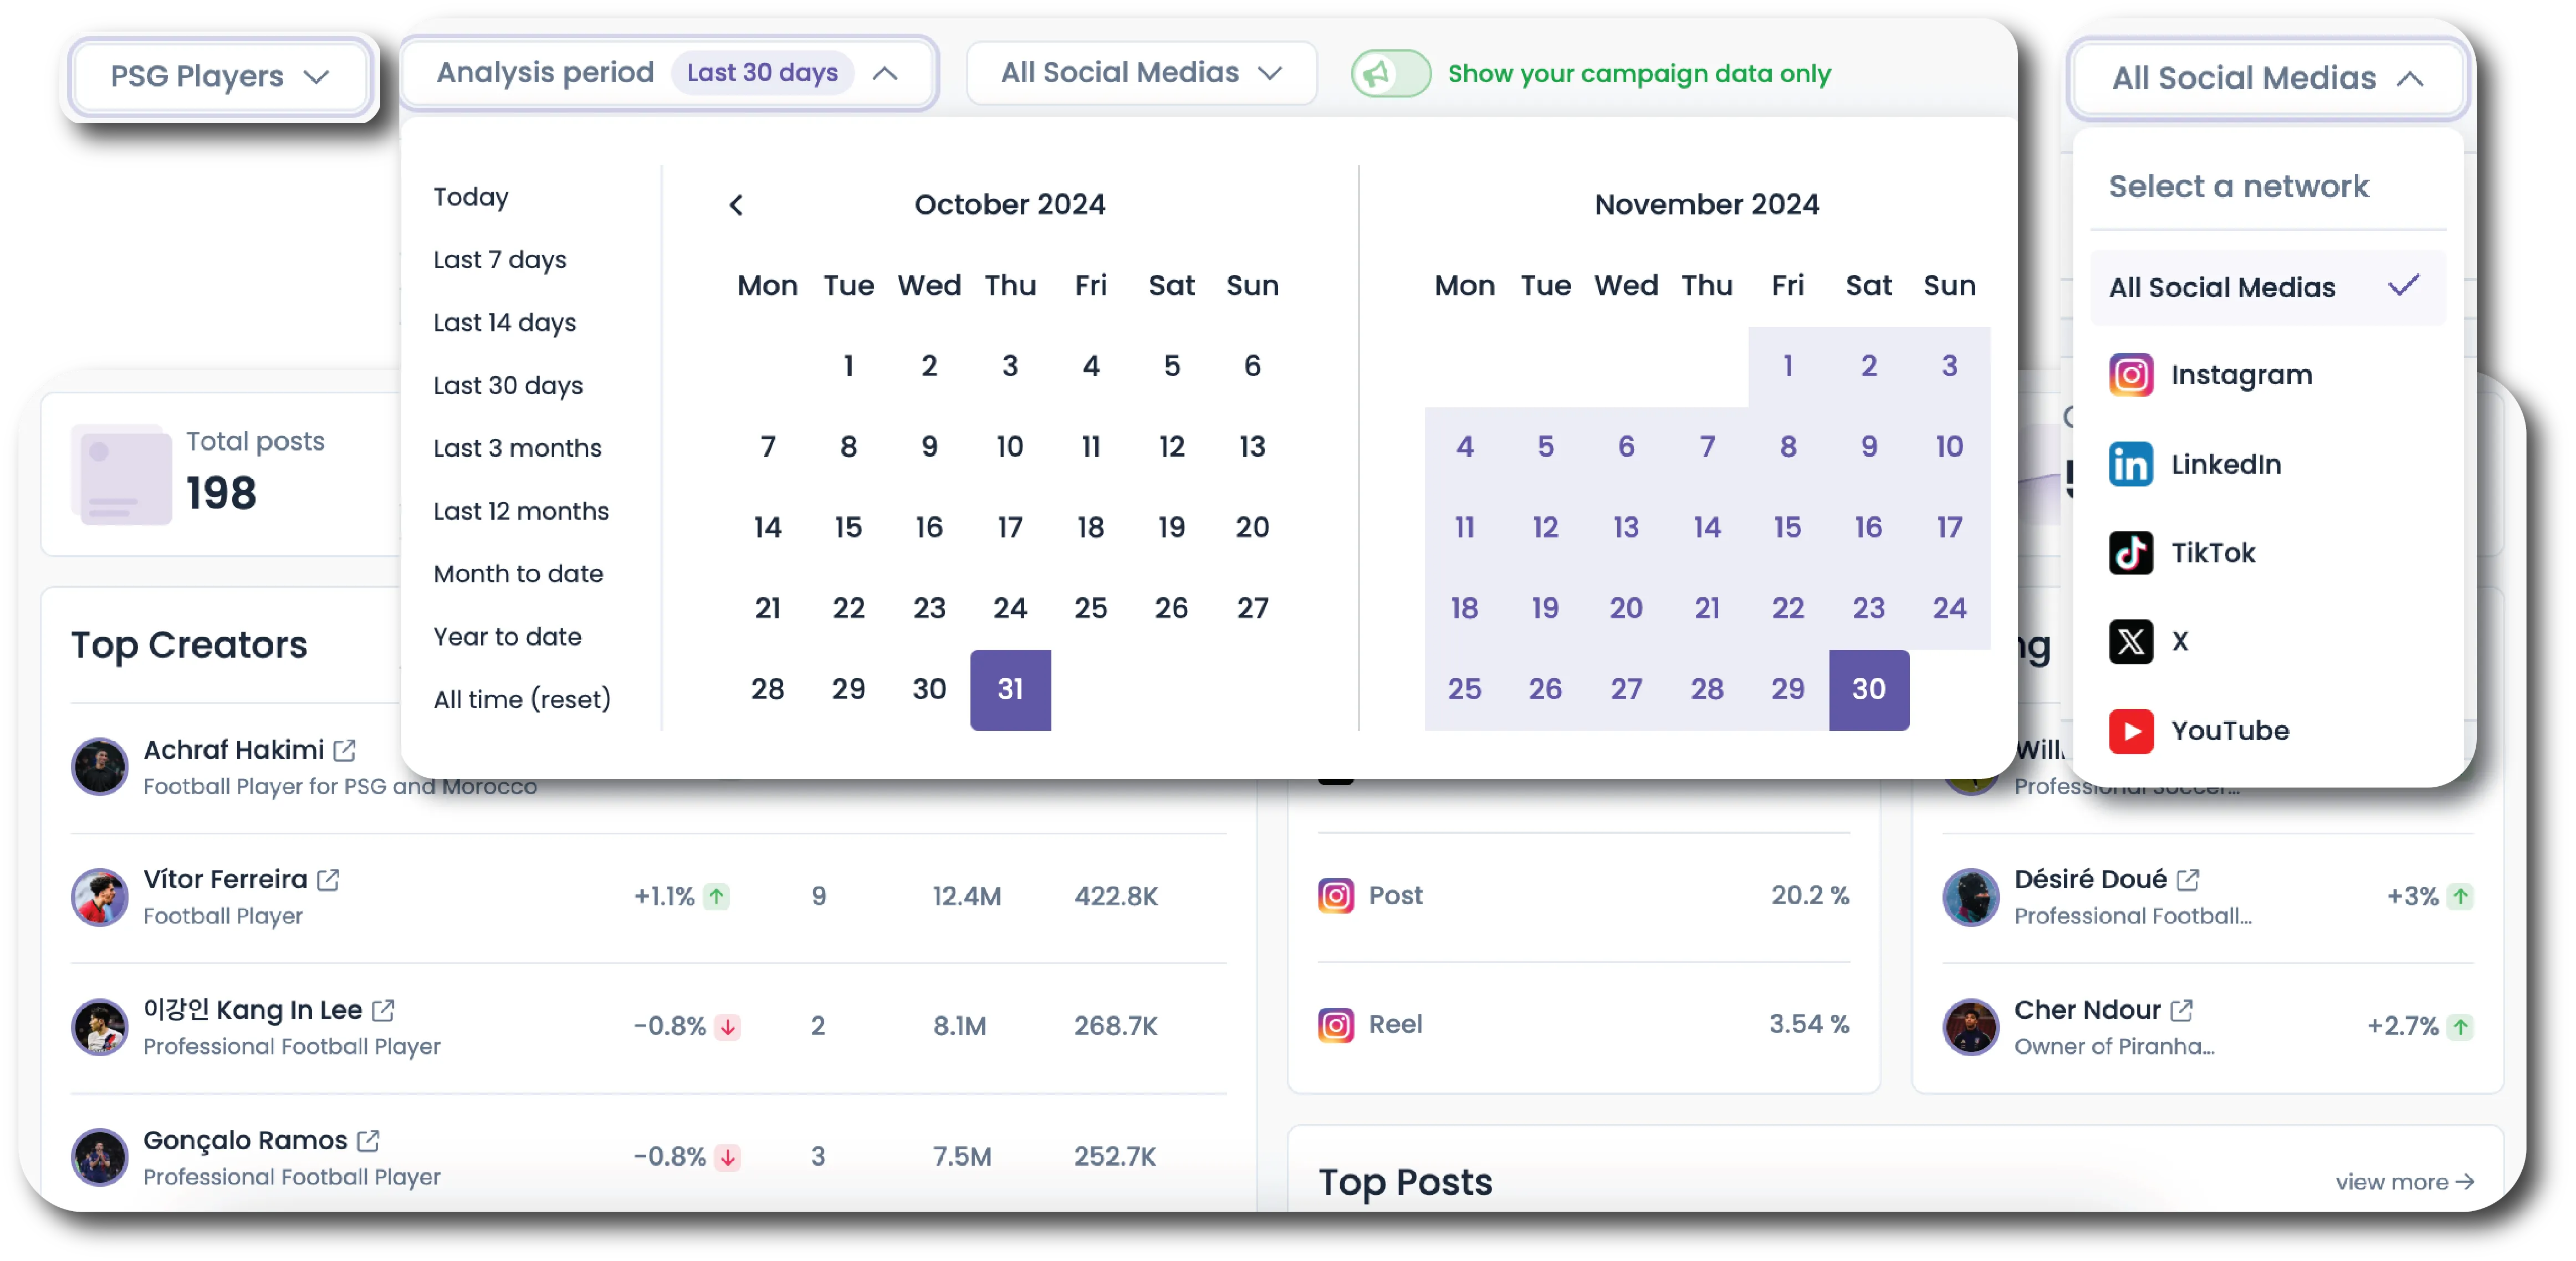This screenshot has width=2576, height=1261.
Task: Select the LinkedIn network icon
Action: click(2130, 464)
